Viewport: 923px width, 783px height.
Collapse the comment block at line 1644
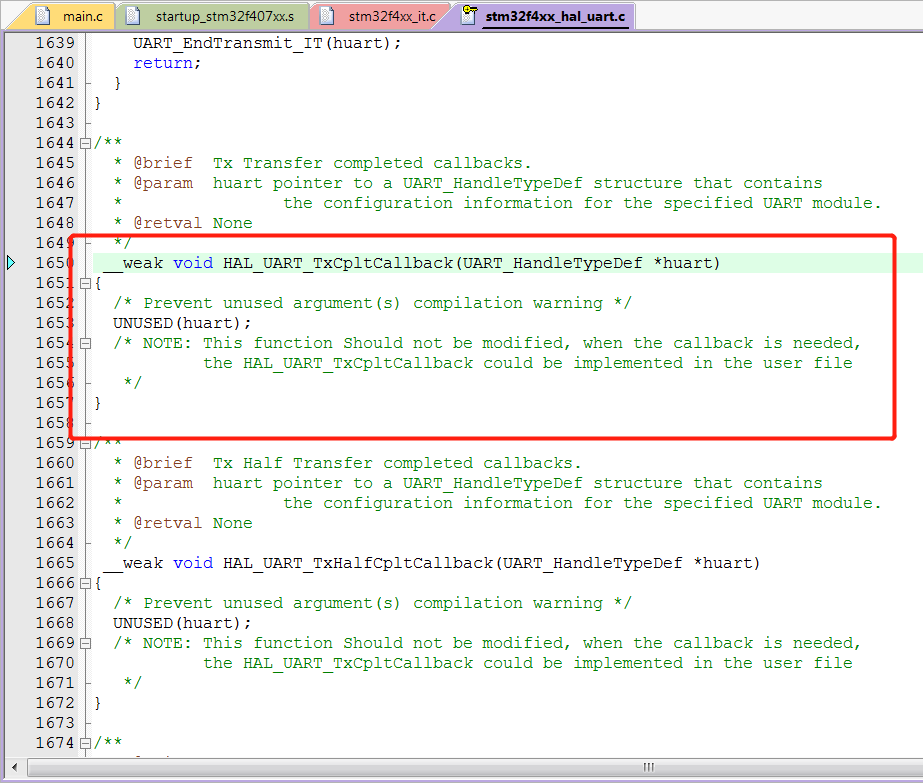tap(85, 143)
